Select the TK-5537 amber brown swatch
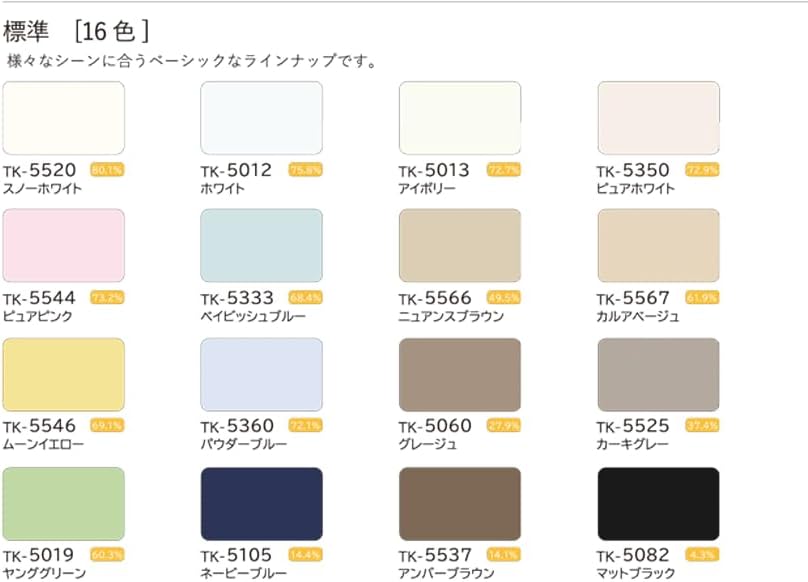808x582 pixels. [460, 504]
